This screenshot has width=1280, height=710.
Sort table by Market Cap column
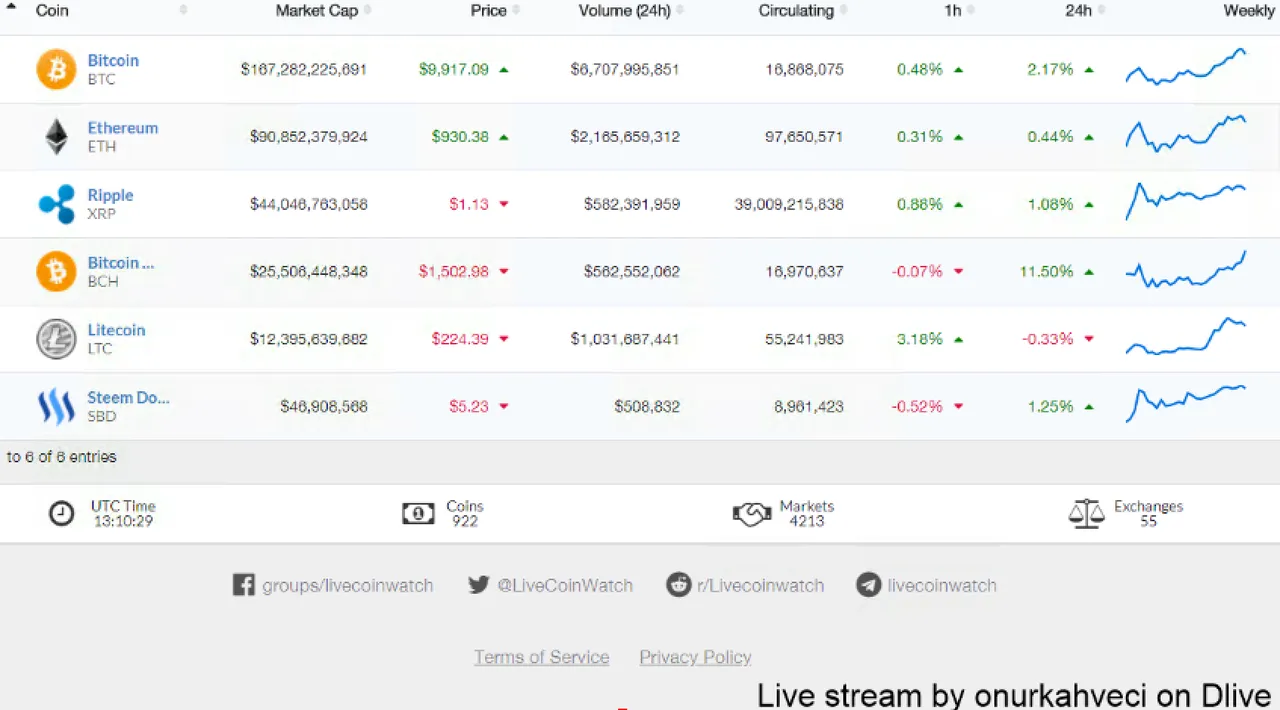316,10
